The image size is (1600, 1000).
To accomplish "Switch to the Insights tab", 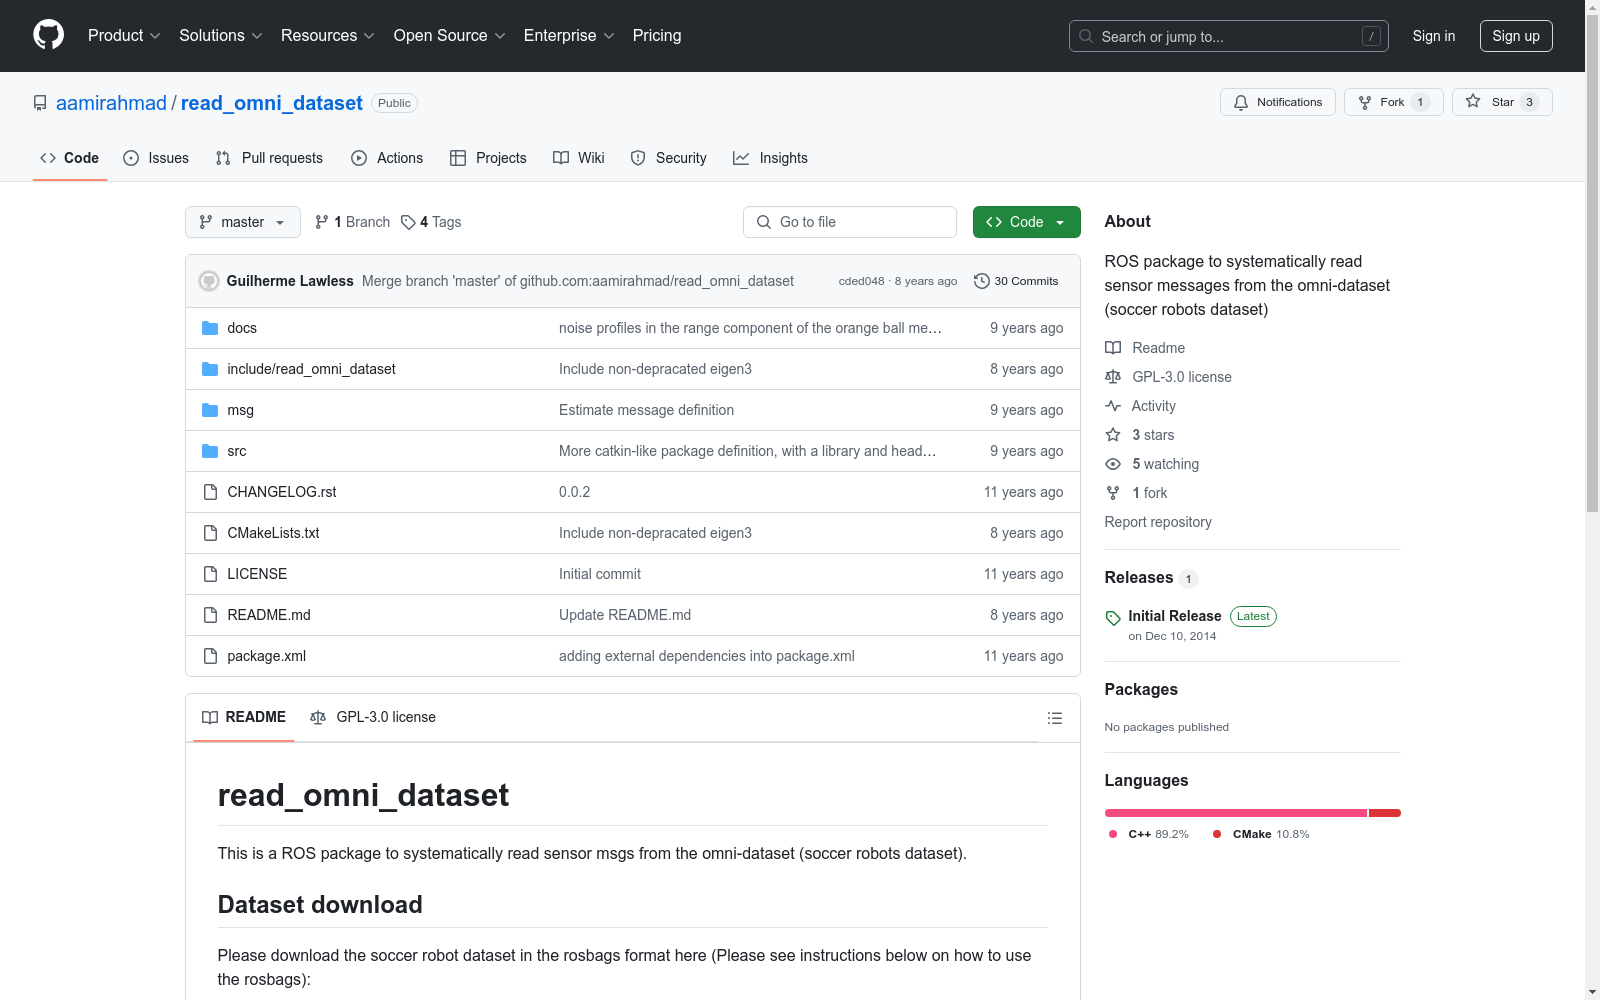I will pos(770,158).
